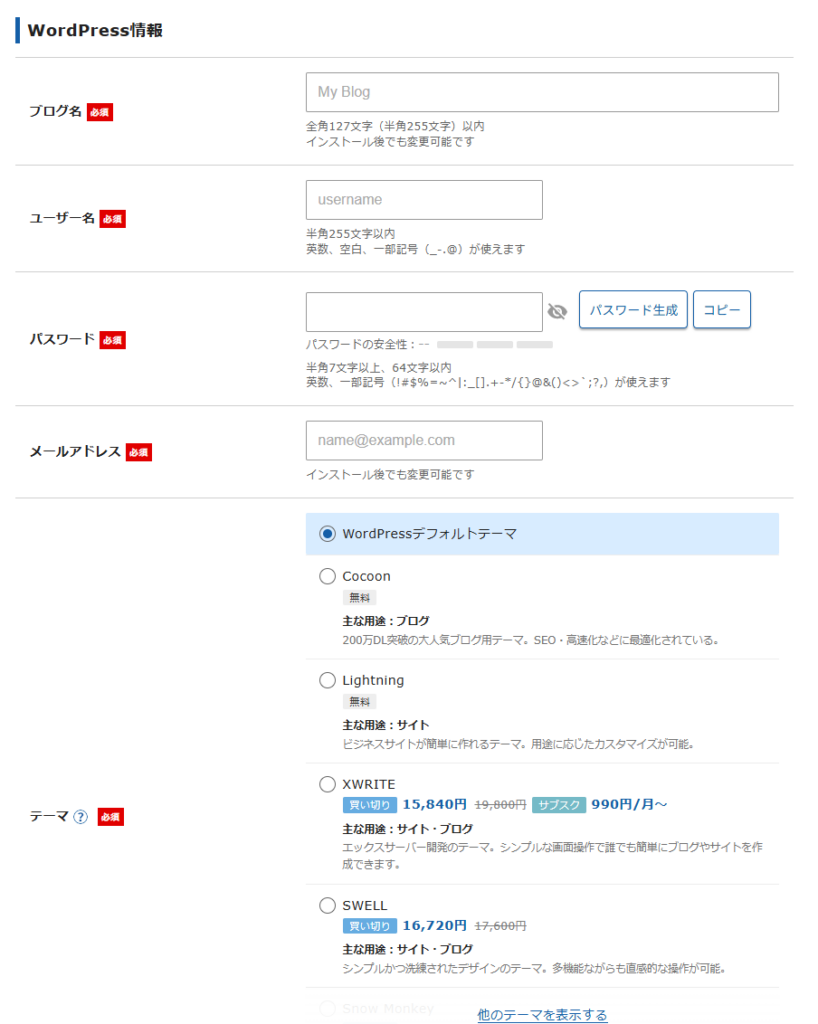Screen dimensions: 818x1024
Task: Open the theme help question mark icon
Action: [x=80, y=817]
